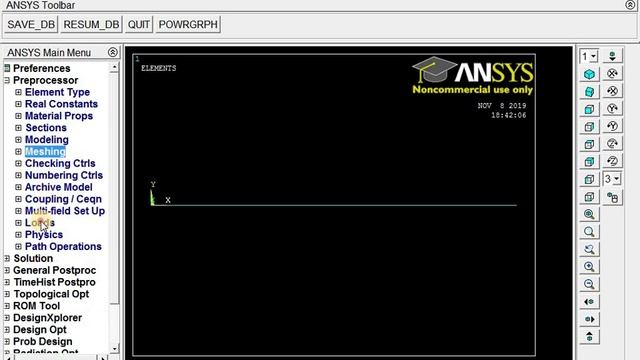The image size is (640, 360).
Task: Collapse the ANSYS Main Menu panel
Action: 113,52
